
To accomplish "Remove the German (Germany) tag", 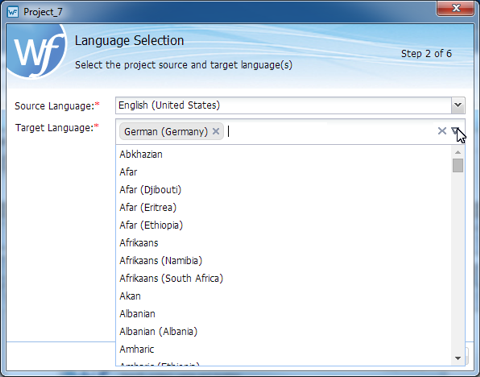I will 216,131.
